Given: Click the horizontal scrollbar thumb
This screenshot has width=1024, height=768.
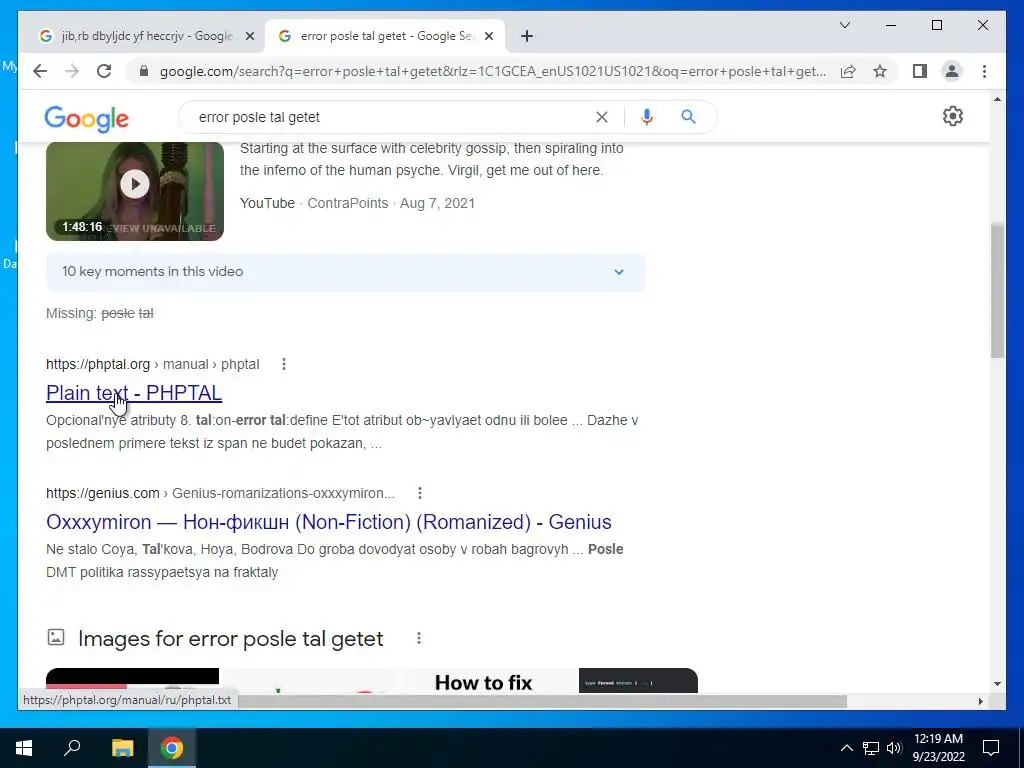Looking at the screenshot, I should [542, 701].
